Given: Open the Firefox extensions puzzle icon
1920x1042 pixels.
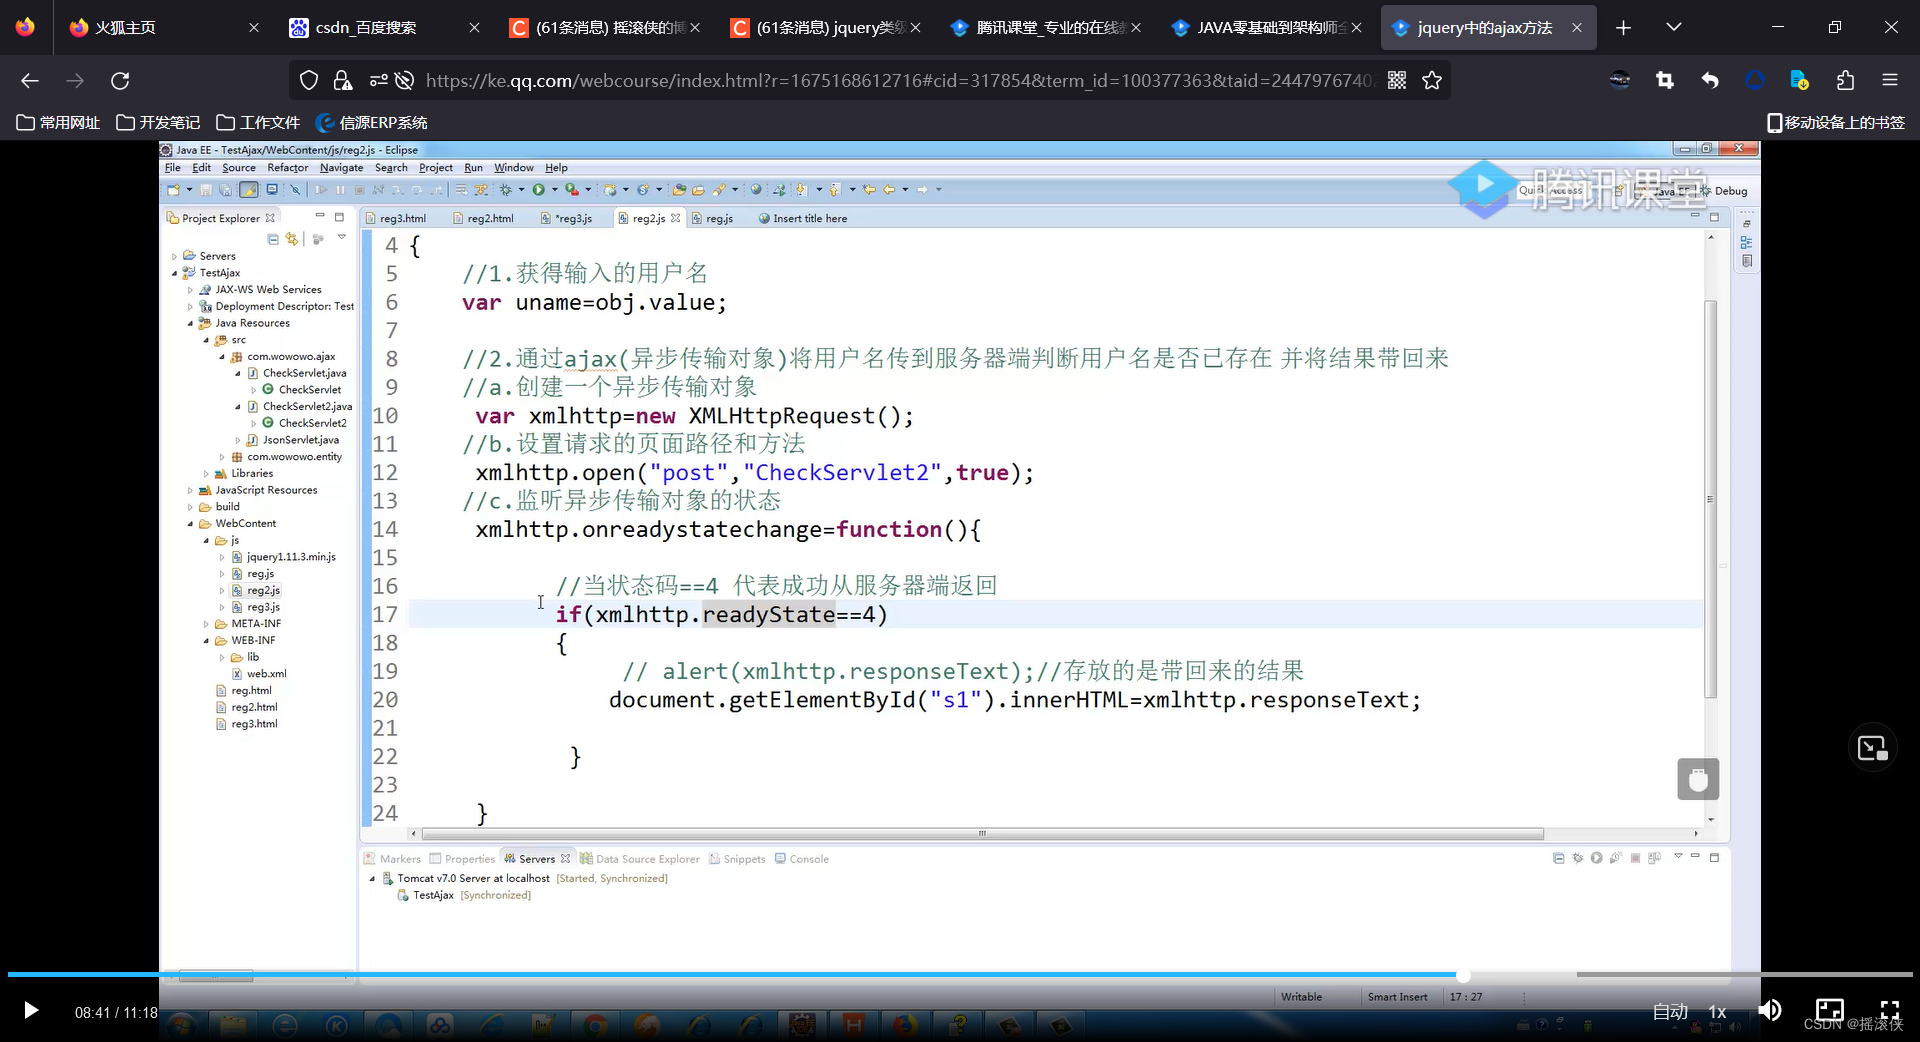Looking at the screenshot, I should [x=1845, y=81].
